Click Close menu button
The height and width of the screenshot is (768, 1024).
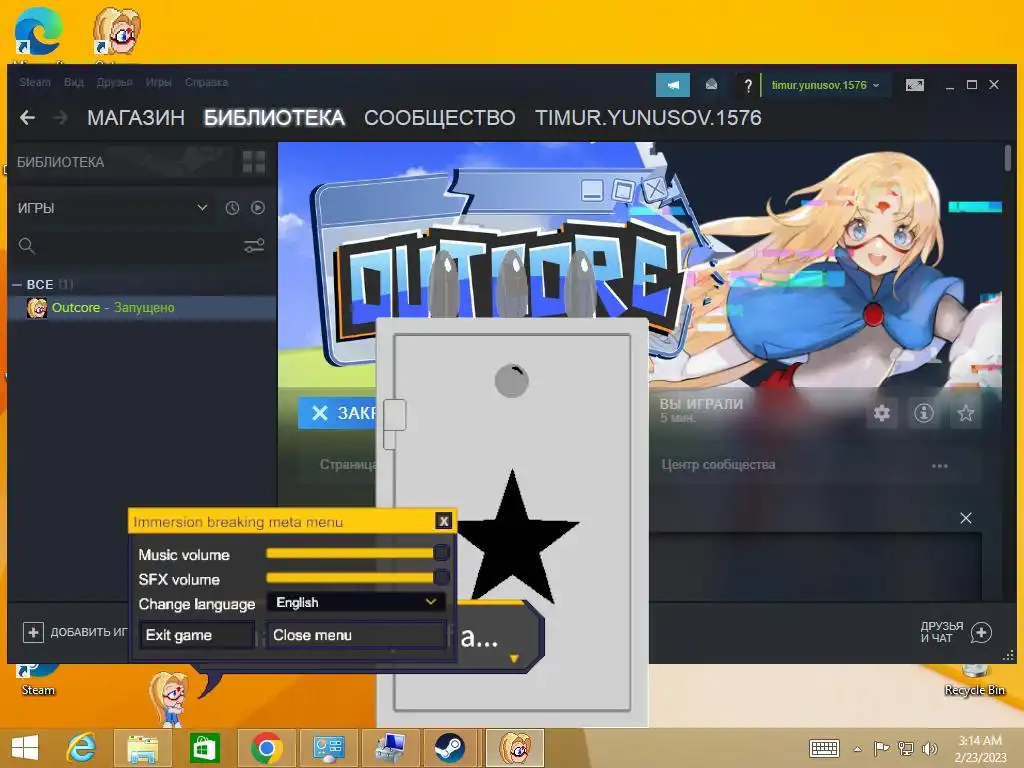pyautogui.click(x=356, y=635)
